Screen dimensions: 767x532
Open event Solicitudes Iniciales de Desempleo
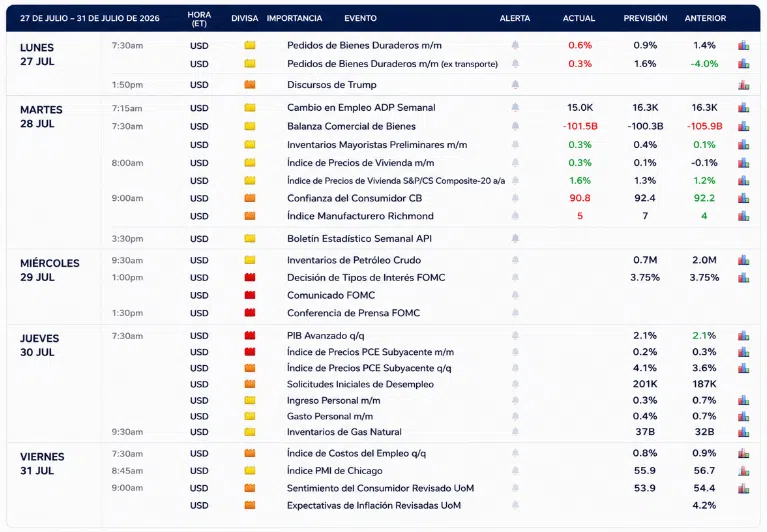361,384
